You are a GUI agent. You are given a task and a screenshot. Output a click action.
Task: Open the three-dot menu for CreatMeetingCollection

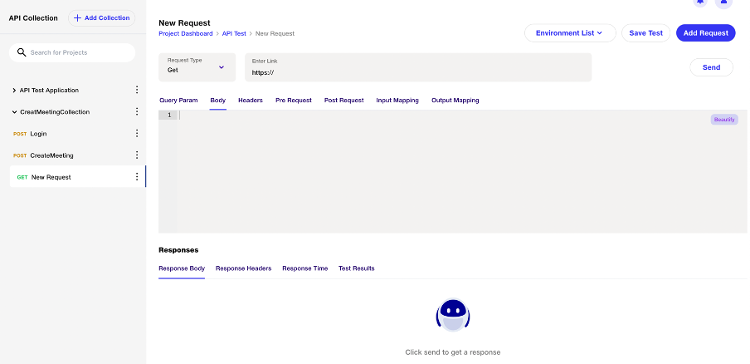tap(137, 111)
